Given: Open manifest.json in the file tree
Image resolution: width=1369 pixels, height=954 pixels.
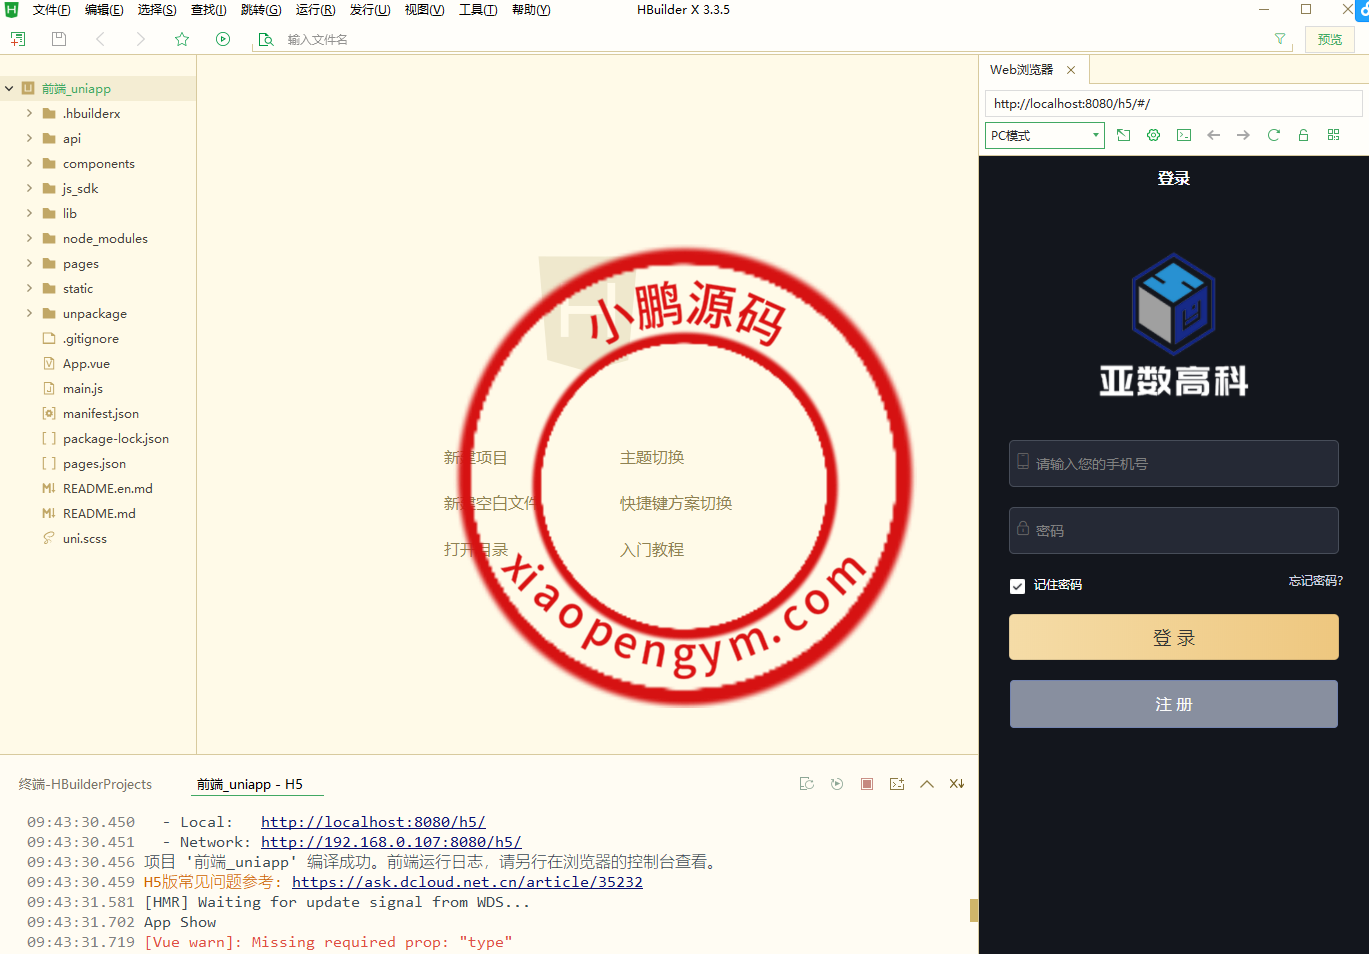Looking at the screenshot, I should pos(100,414).
